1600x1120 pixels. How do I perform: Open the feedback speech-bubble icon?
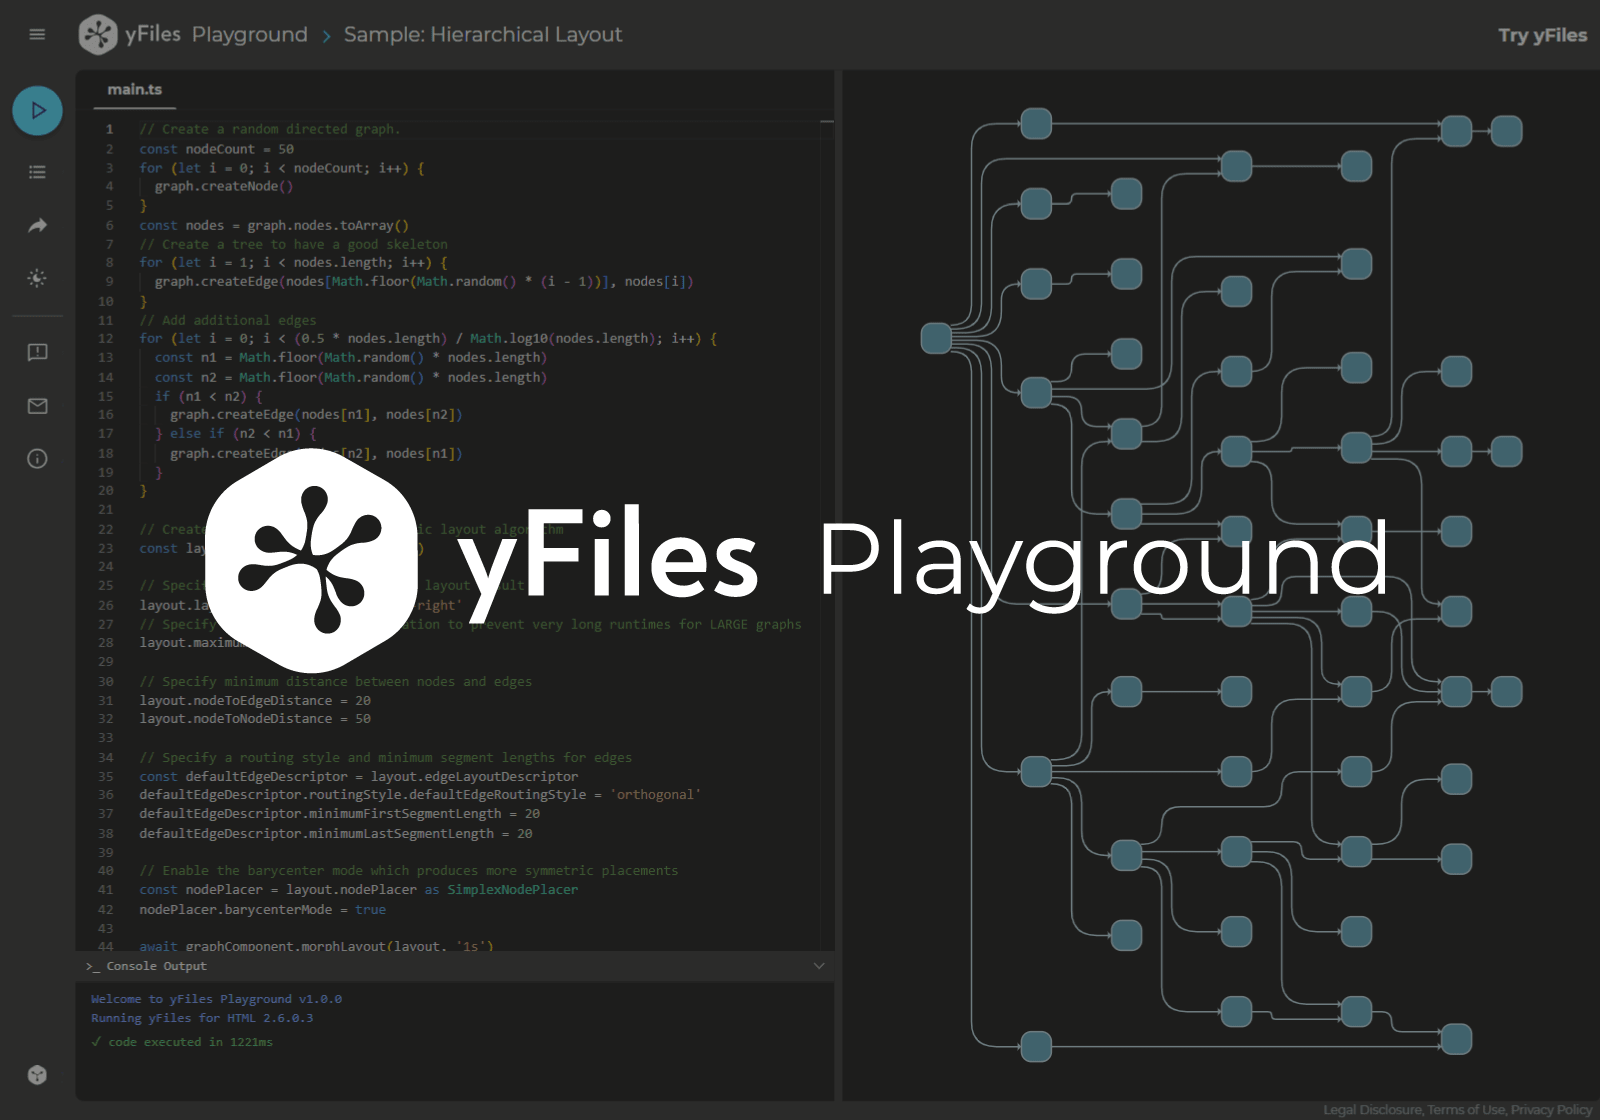pos(37,352)
